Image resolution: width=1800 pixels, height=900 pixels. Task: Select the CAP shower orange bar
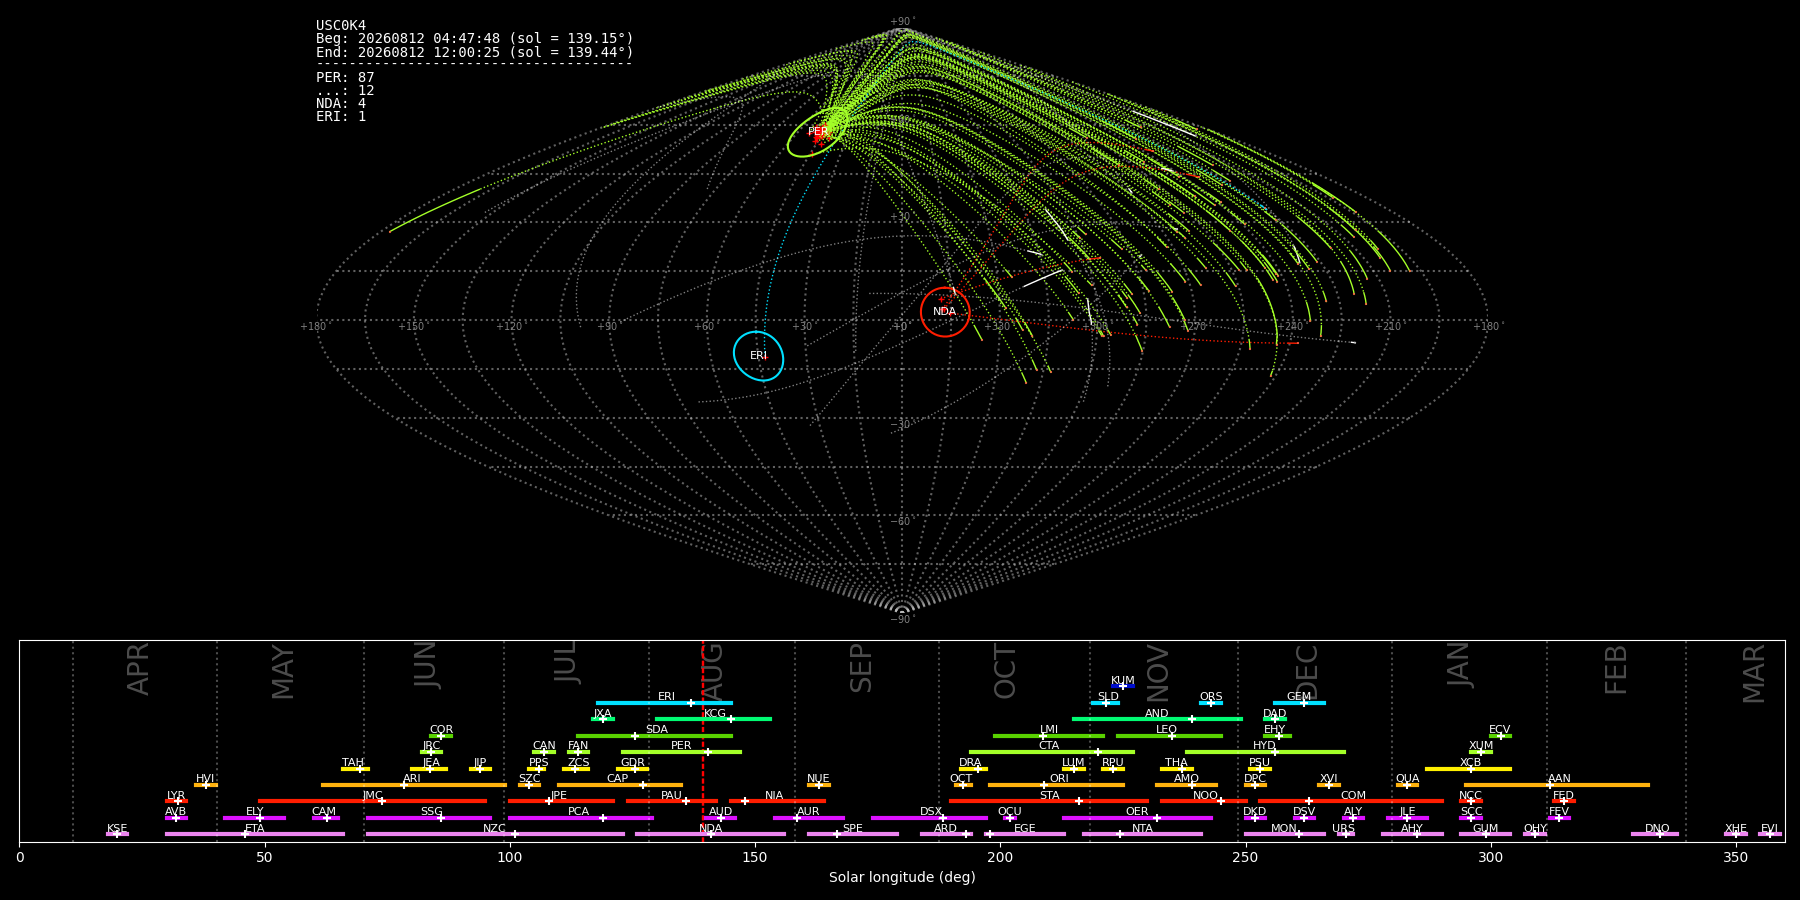click(620, 785)
